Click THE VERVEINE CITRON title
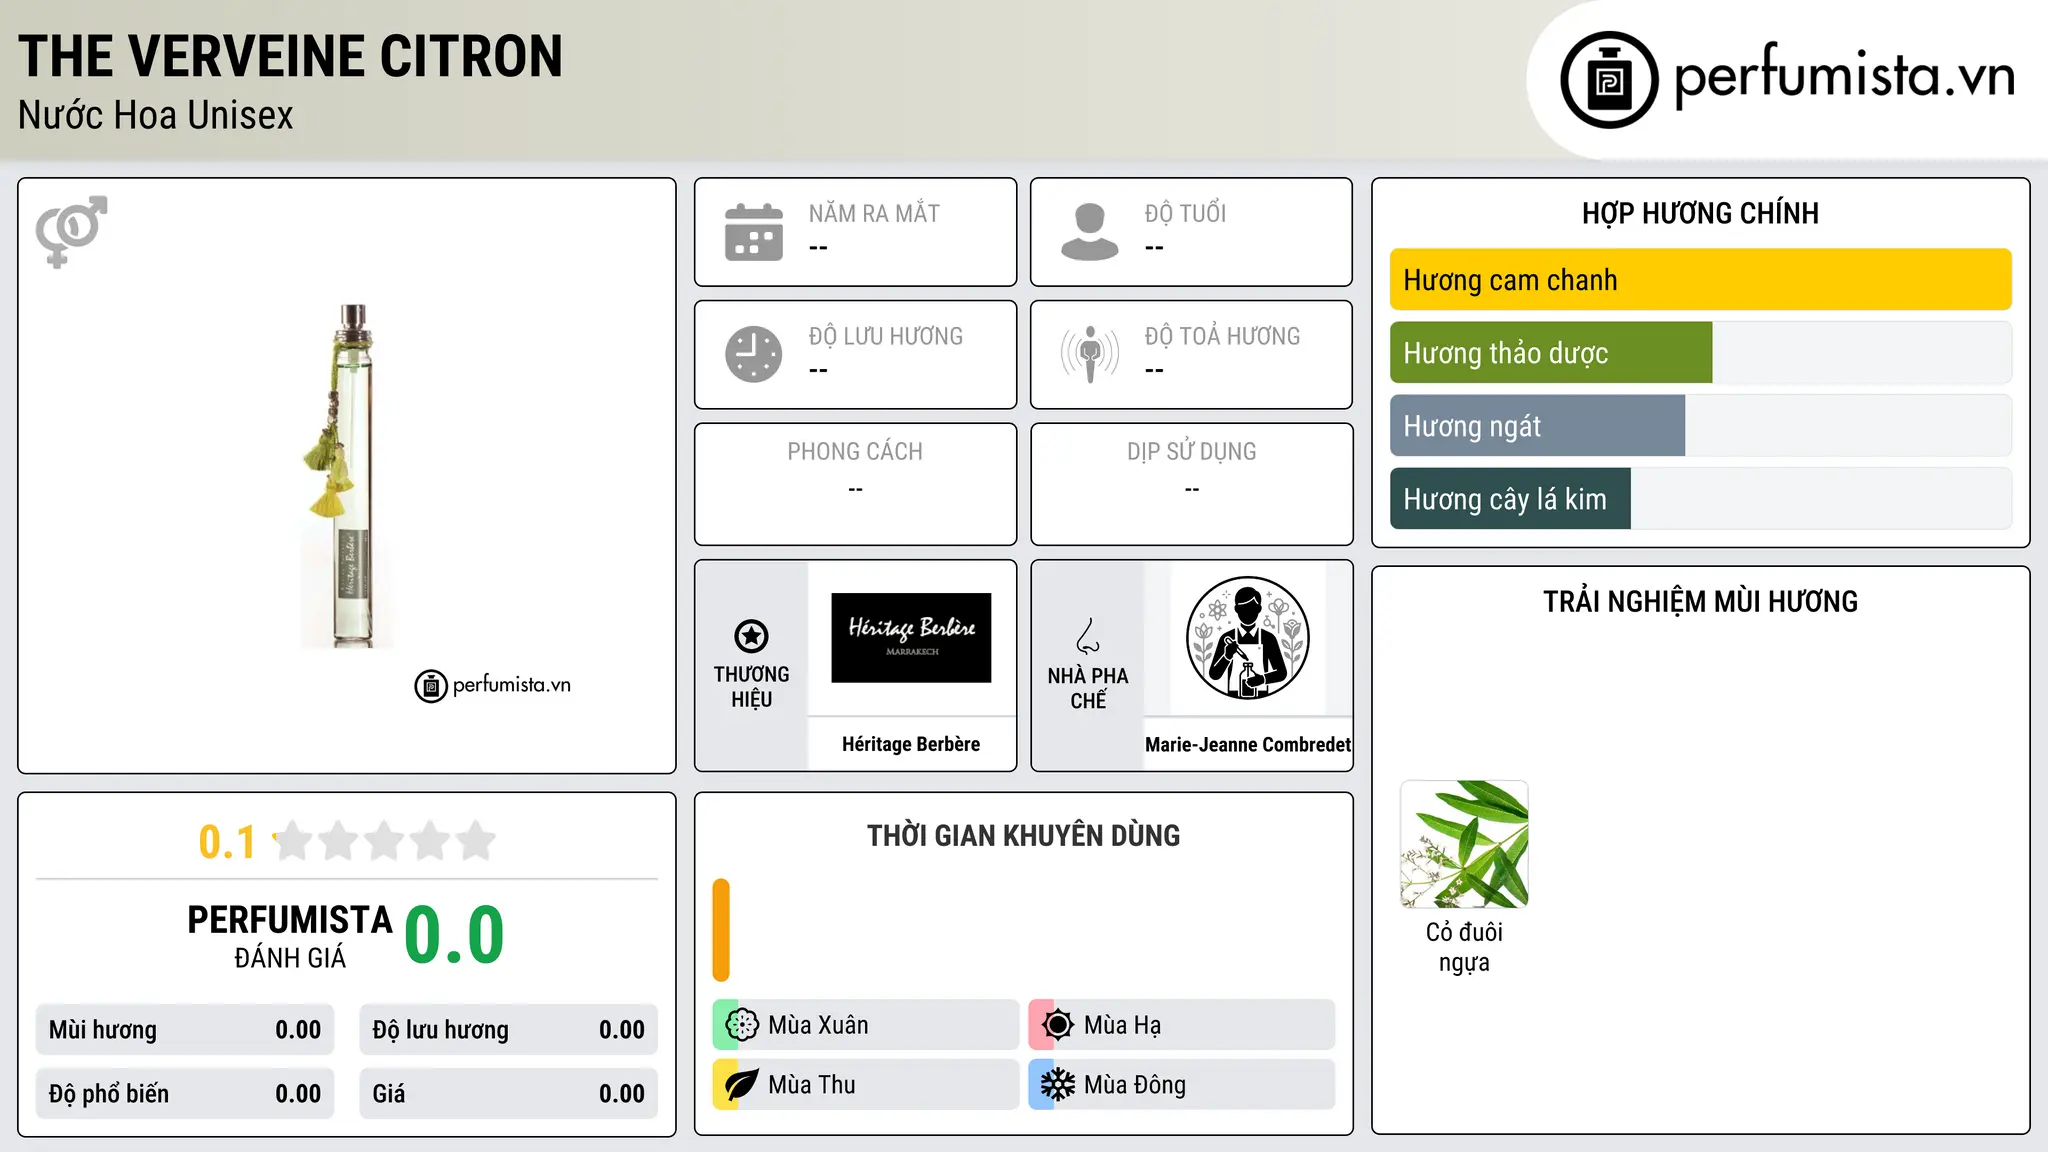This screenshot has height=1152, width=2048. [x=291, y=56]
